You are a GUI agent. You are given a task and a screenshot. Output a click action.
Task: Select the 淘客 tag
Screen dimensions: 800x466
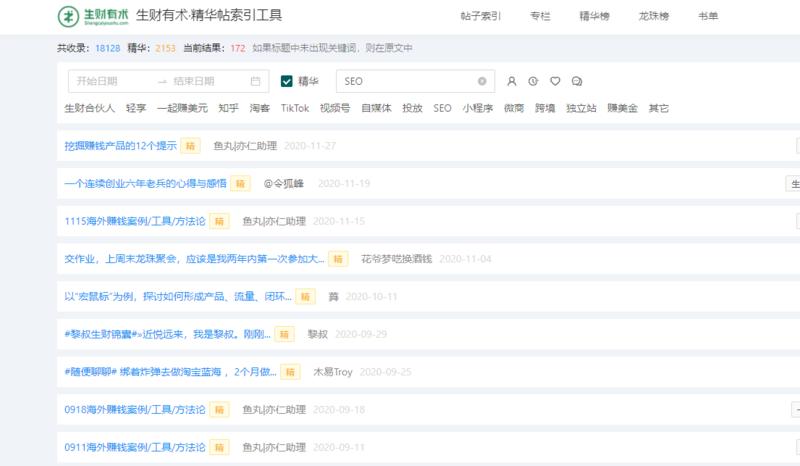(x=260, y=108)
